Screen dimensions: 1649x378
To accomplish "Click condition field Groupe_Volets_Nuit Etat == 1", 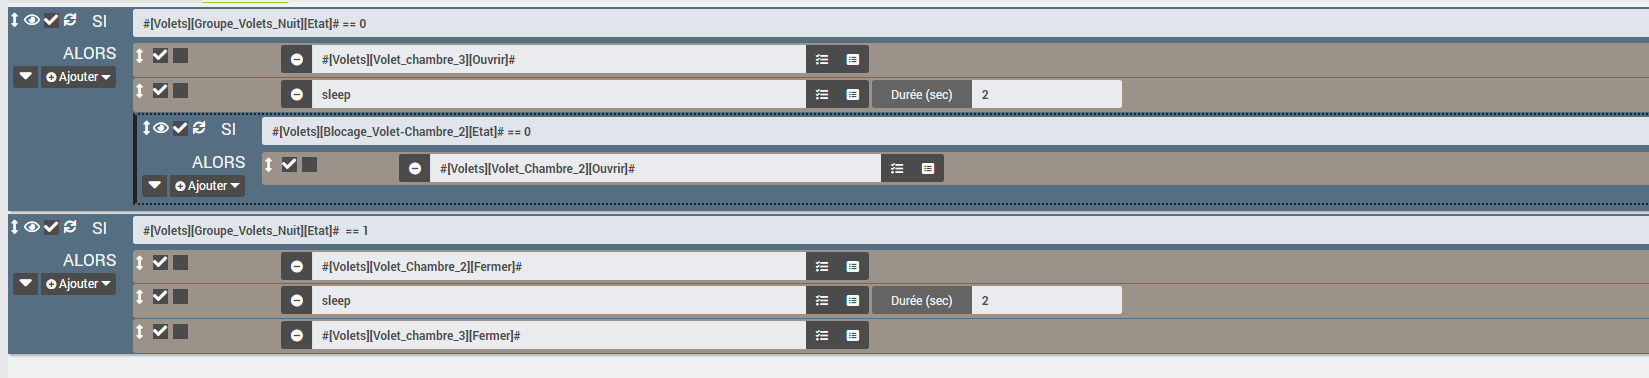I will [890, 230].
